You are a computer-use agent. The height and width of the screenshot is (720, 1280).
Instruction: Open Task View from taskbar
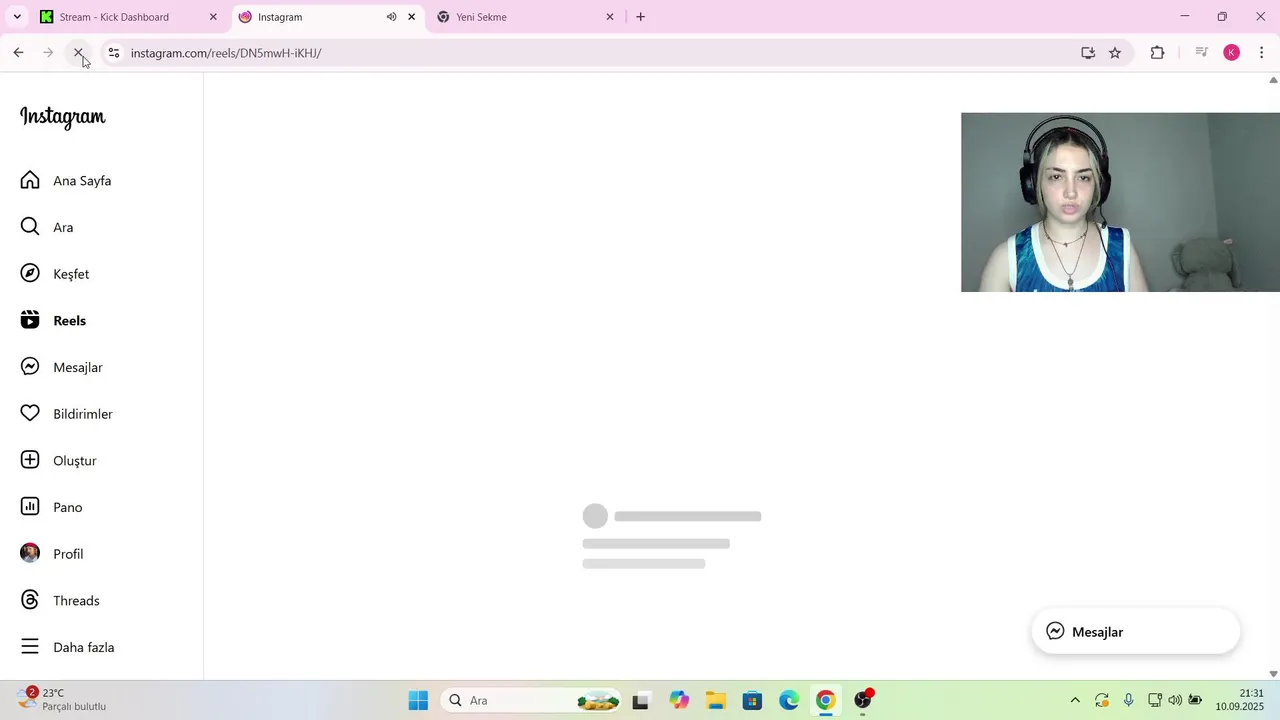pyautogui.click(x=641, y=700)
